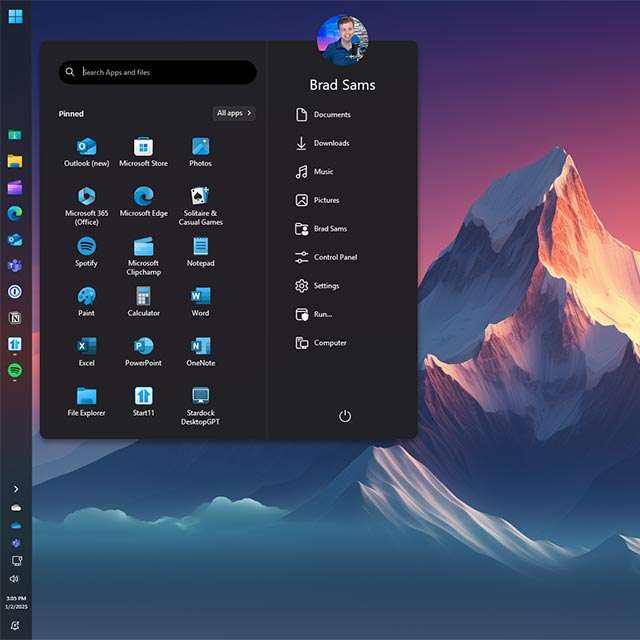Image resolution: width=640 pixels, height=640 pixels.
Task: Launch Microsoft Edge from pinned apps
Action: click(143, 202)
